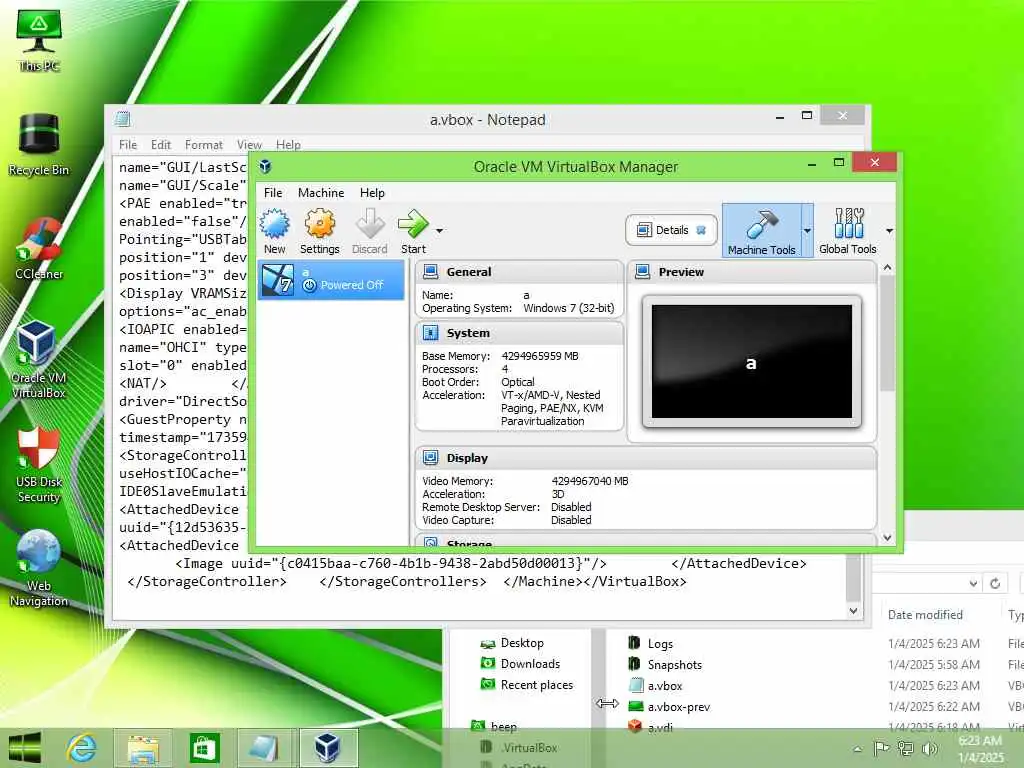The width and height of the screenshot is (1024, 768).
Task: Expand the Start button dropdown arrow
Action: [440, 231]
